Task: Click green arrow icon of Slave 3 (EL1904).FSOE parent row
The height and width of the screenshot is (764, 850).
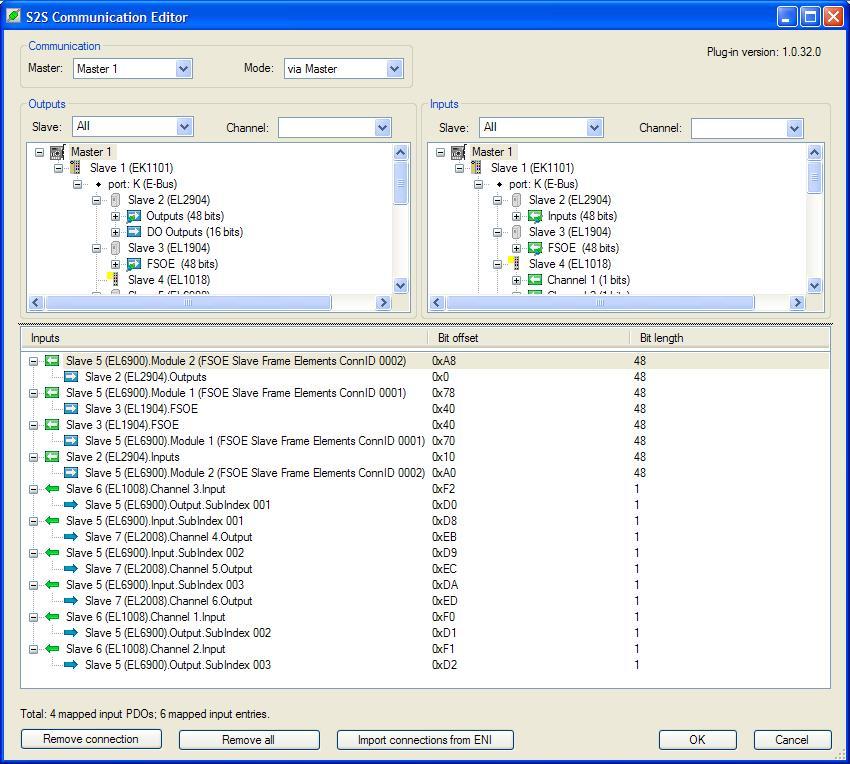Action: pyautogui.click(x=52, y=425)
